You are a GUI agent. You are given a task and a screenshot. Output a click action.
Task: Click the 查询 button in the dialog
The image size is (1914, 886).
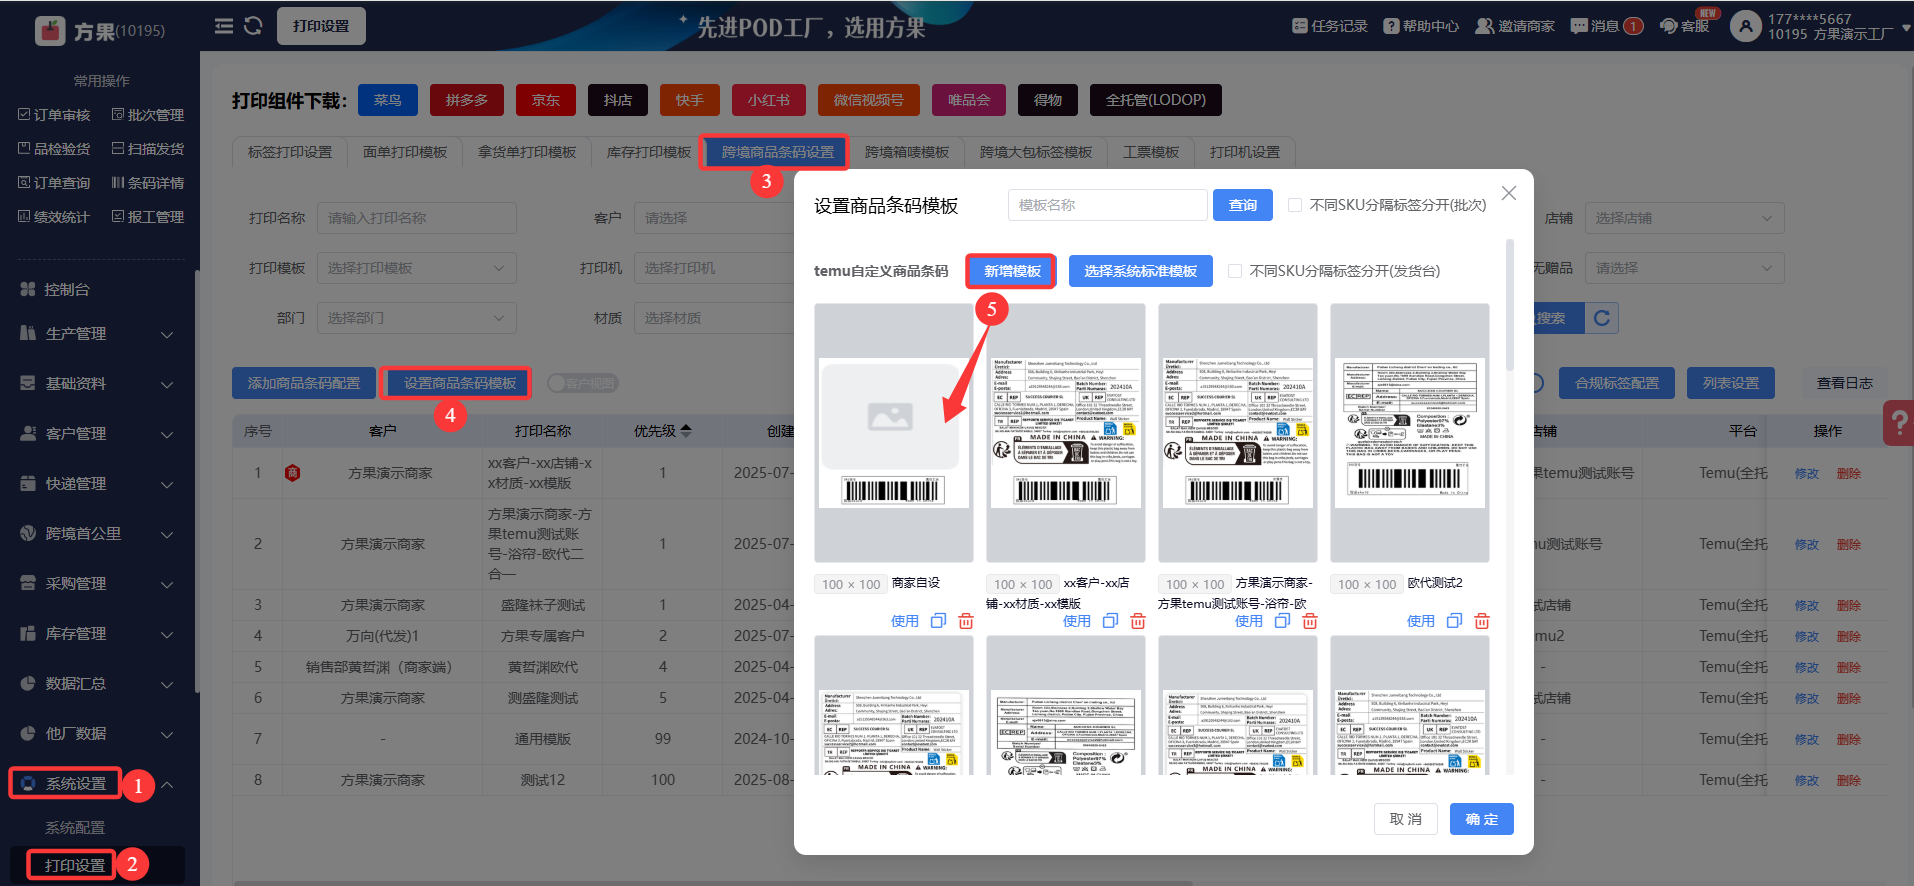pos(1243,205)
